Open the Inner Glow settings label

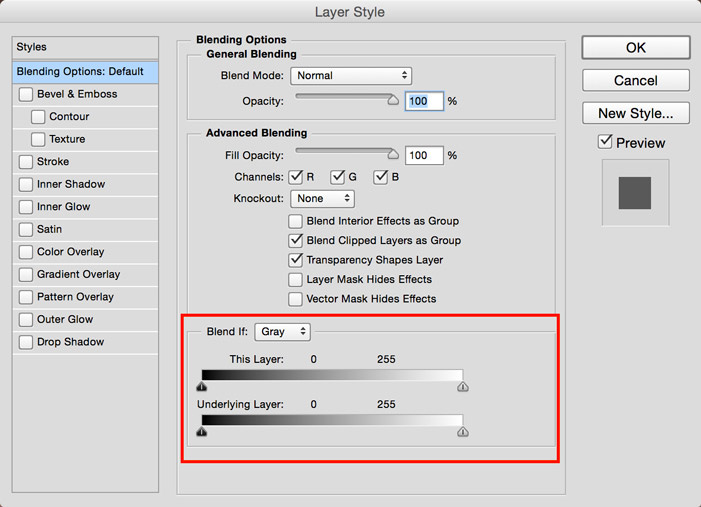(63, 207)
